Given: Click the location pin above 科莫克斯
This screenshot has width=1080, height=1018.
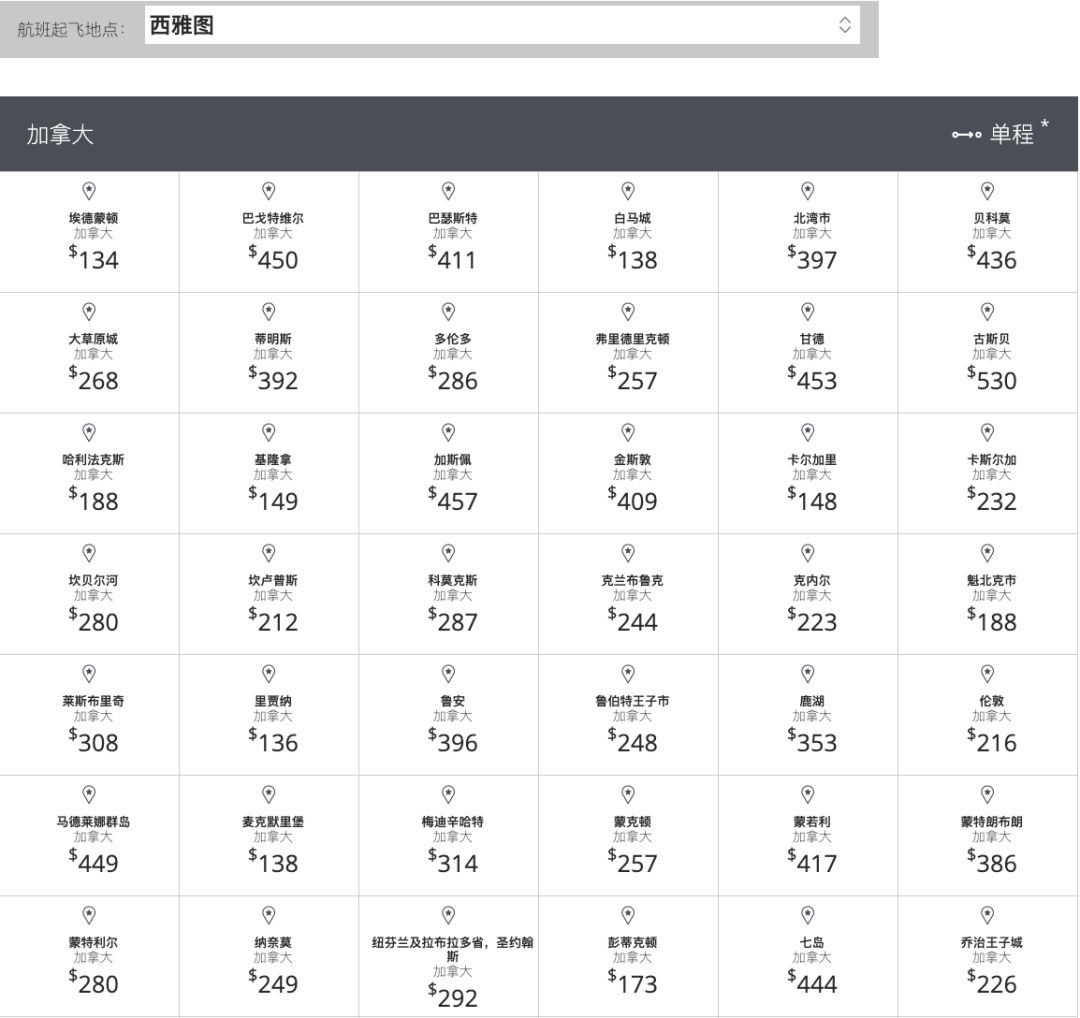Looking at the screenshot, I should tap(448, 553).
